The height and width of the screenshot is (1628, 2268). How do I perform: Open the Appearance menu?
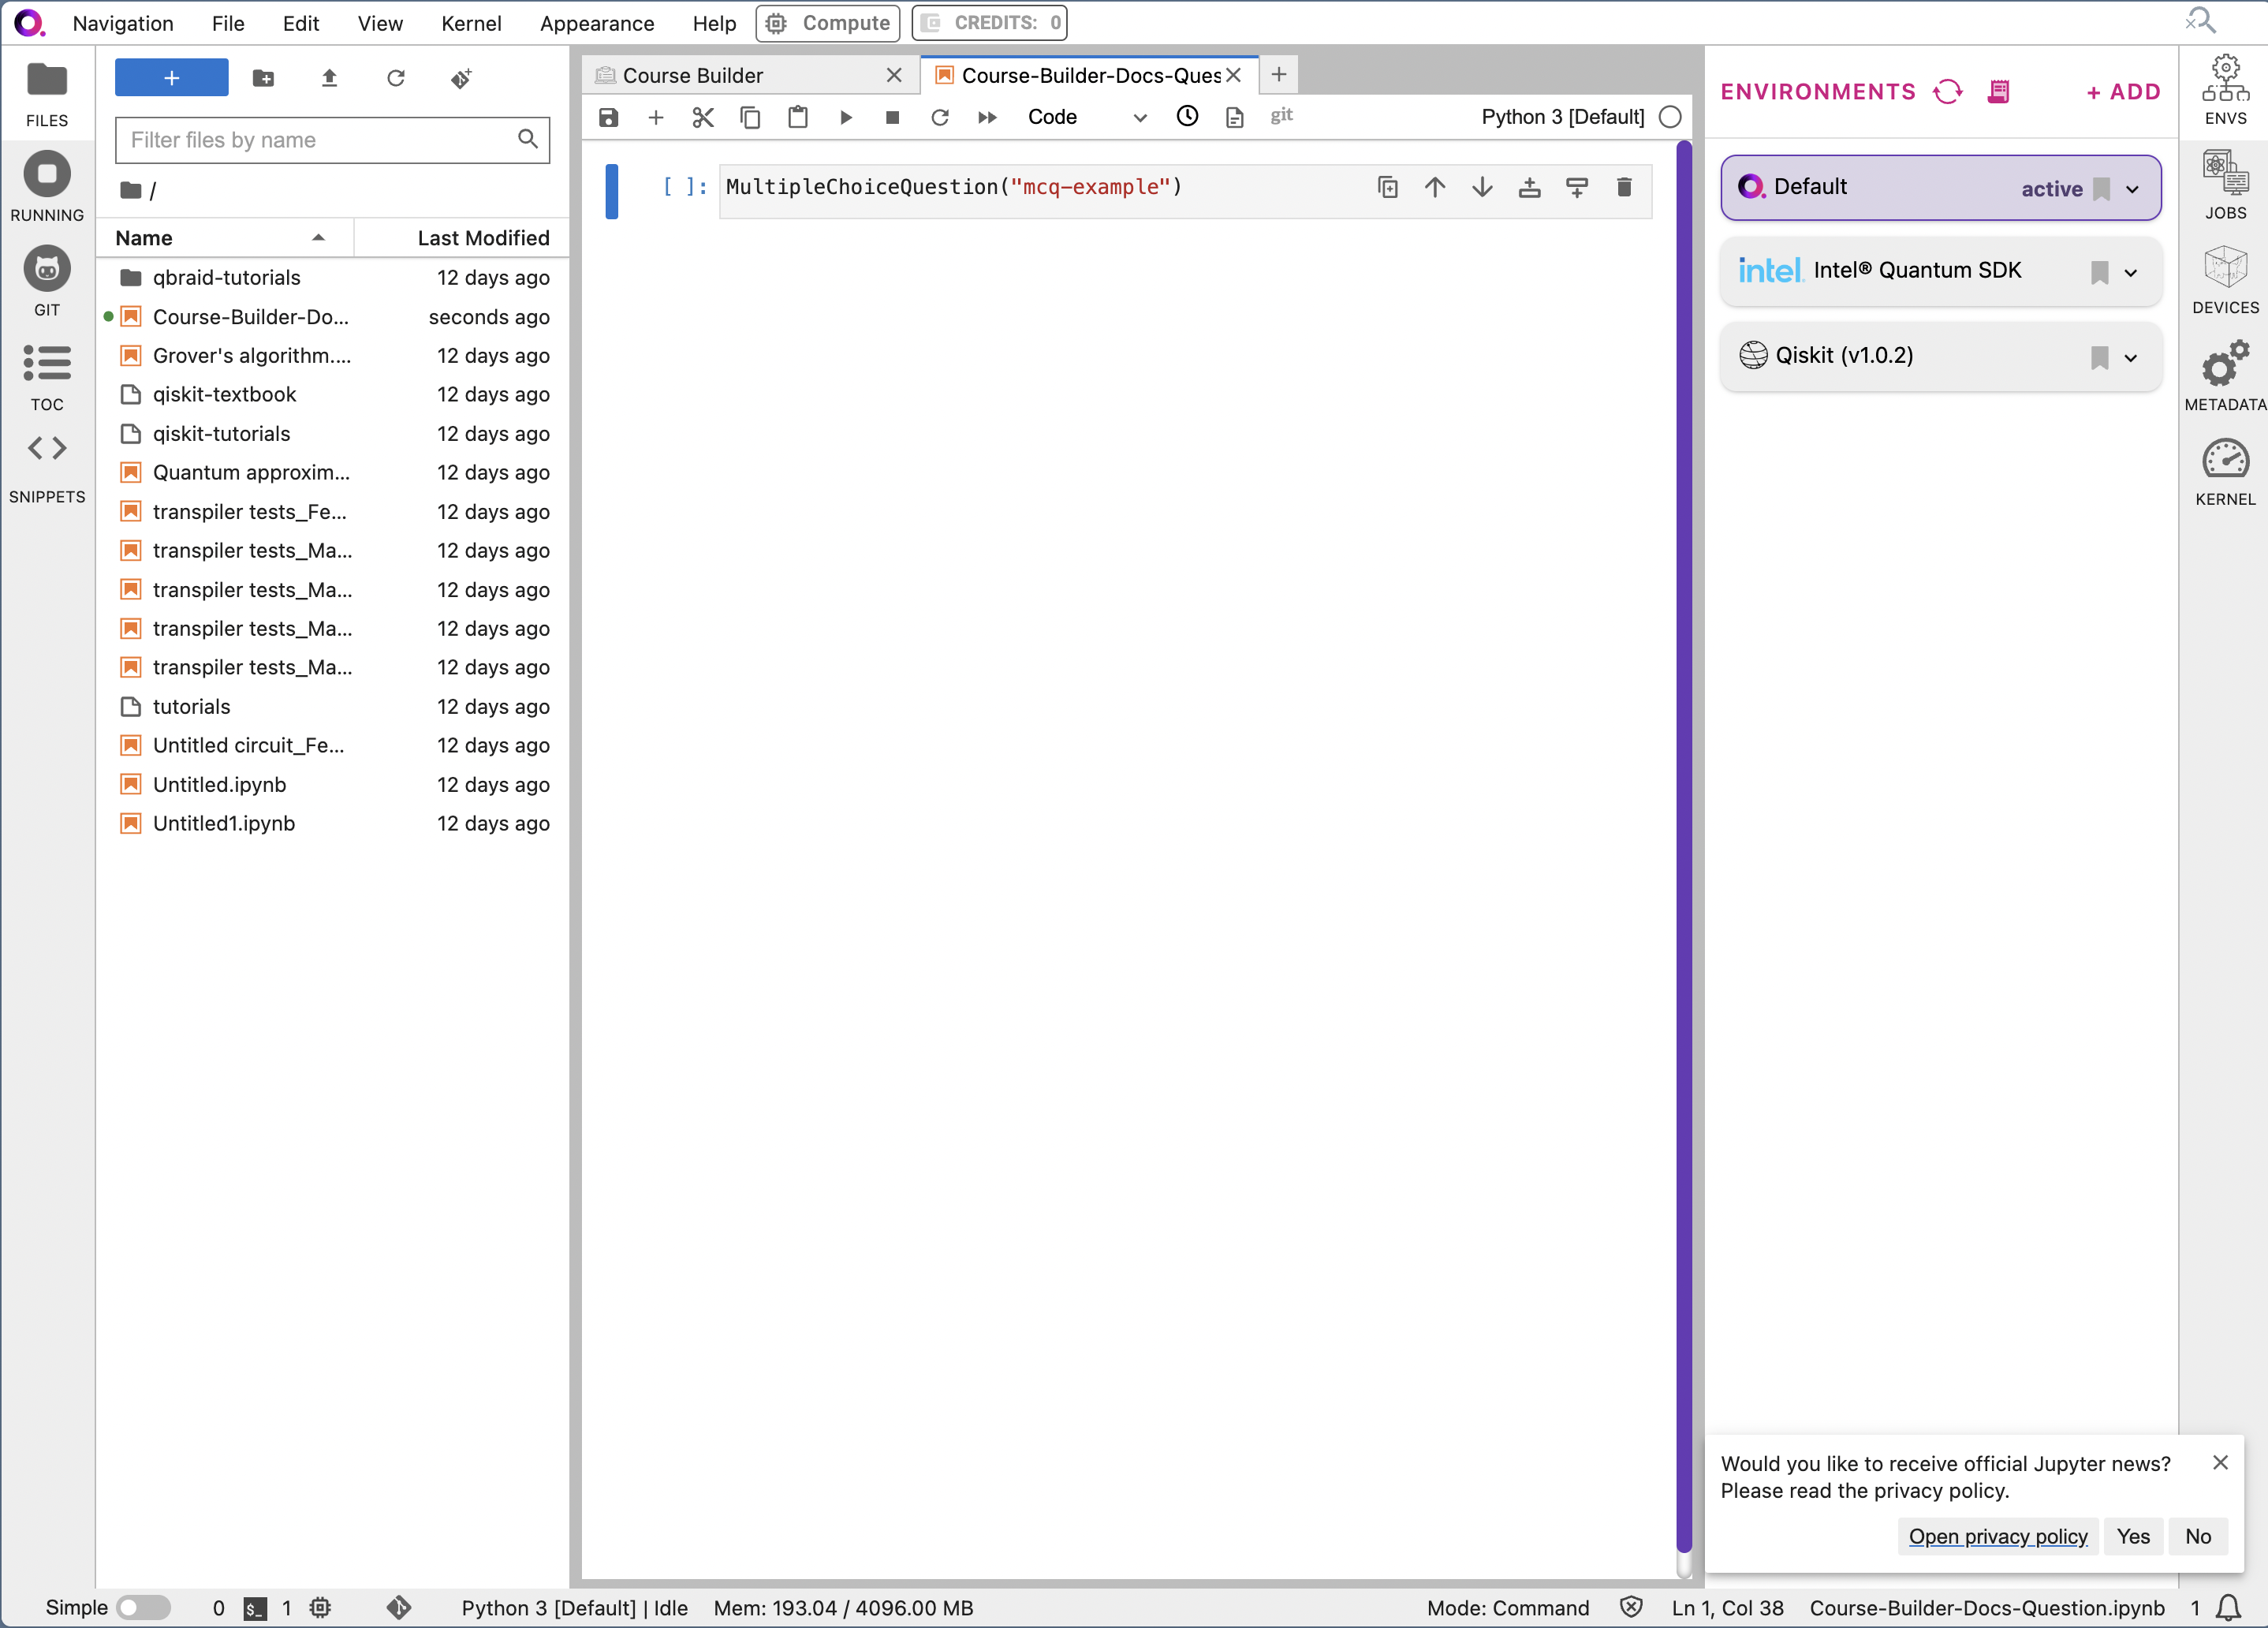pyautogui.click(x=597, y=23)
